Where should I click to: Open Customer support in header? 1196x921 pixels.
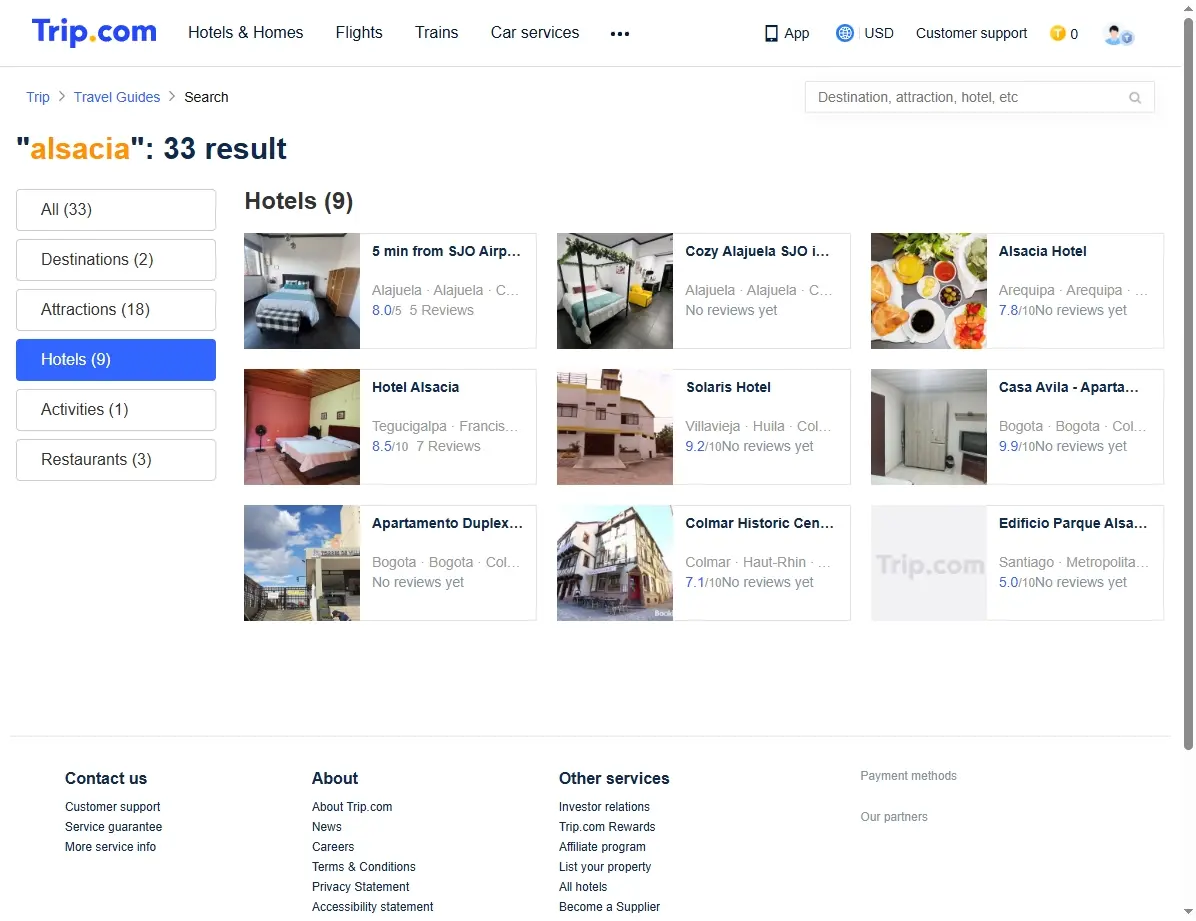(x=972, y=33)
